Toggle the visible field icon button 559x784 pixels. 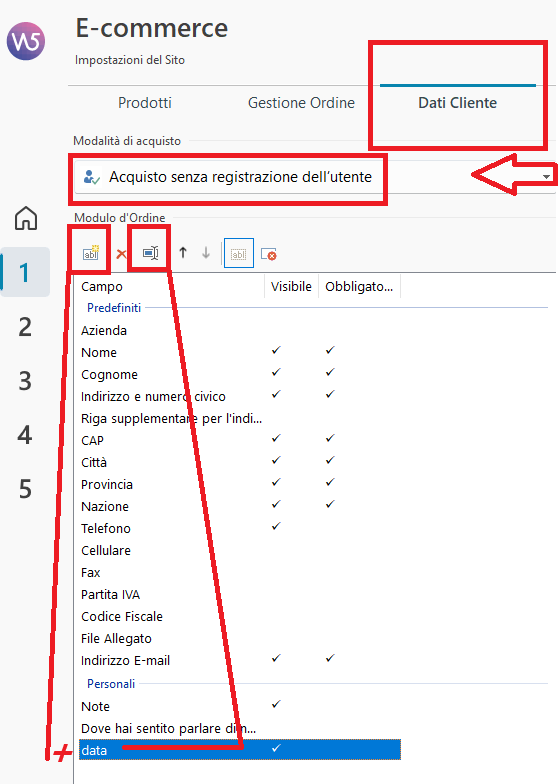pos(238,254)
